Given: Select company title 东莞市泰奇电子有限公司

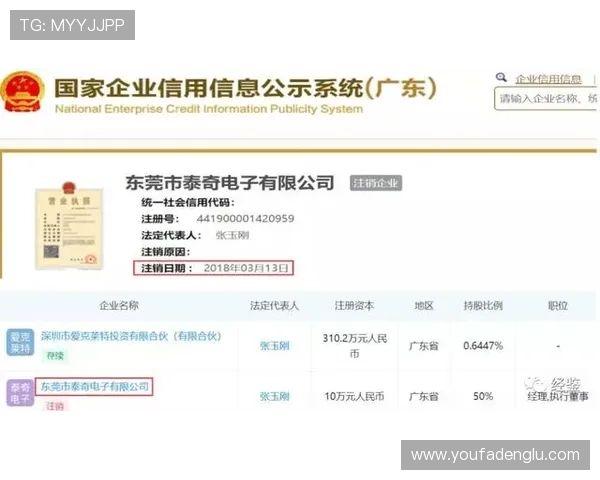Looking at the screenshot, I should pyautogui.click(x=230, y=183).
